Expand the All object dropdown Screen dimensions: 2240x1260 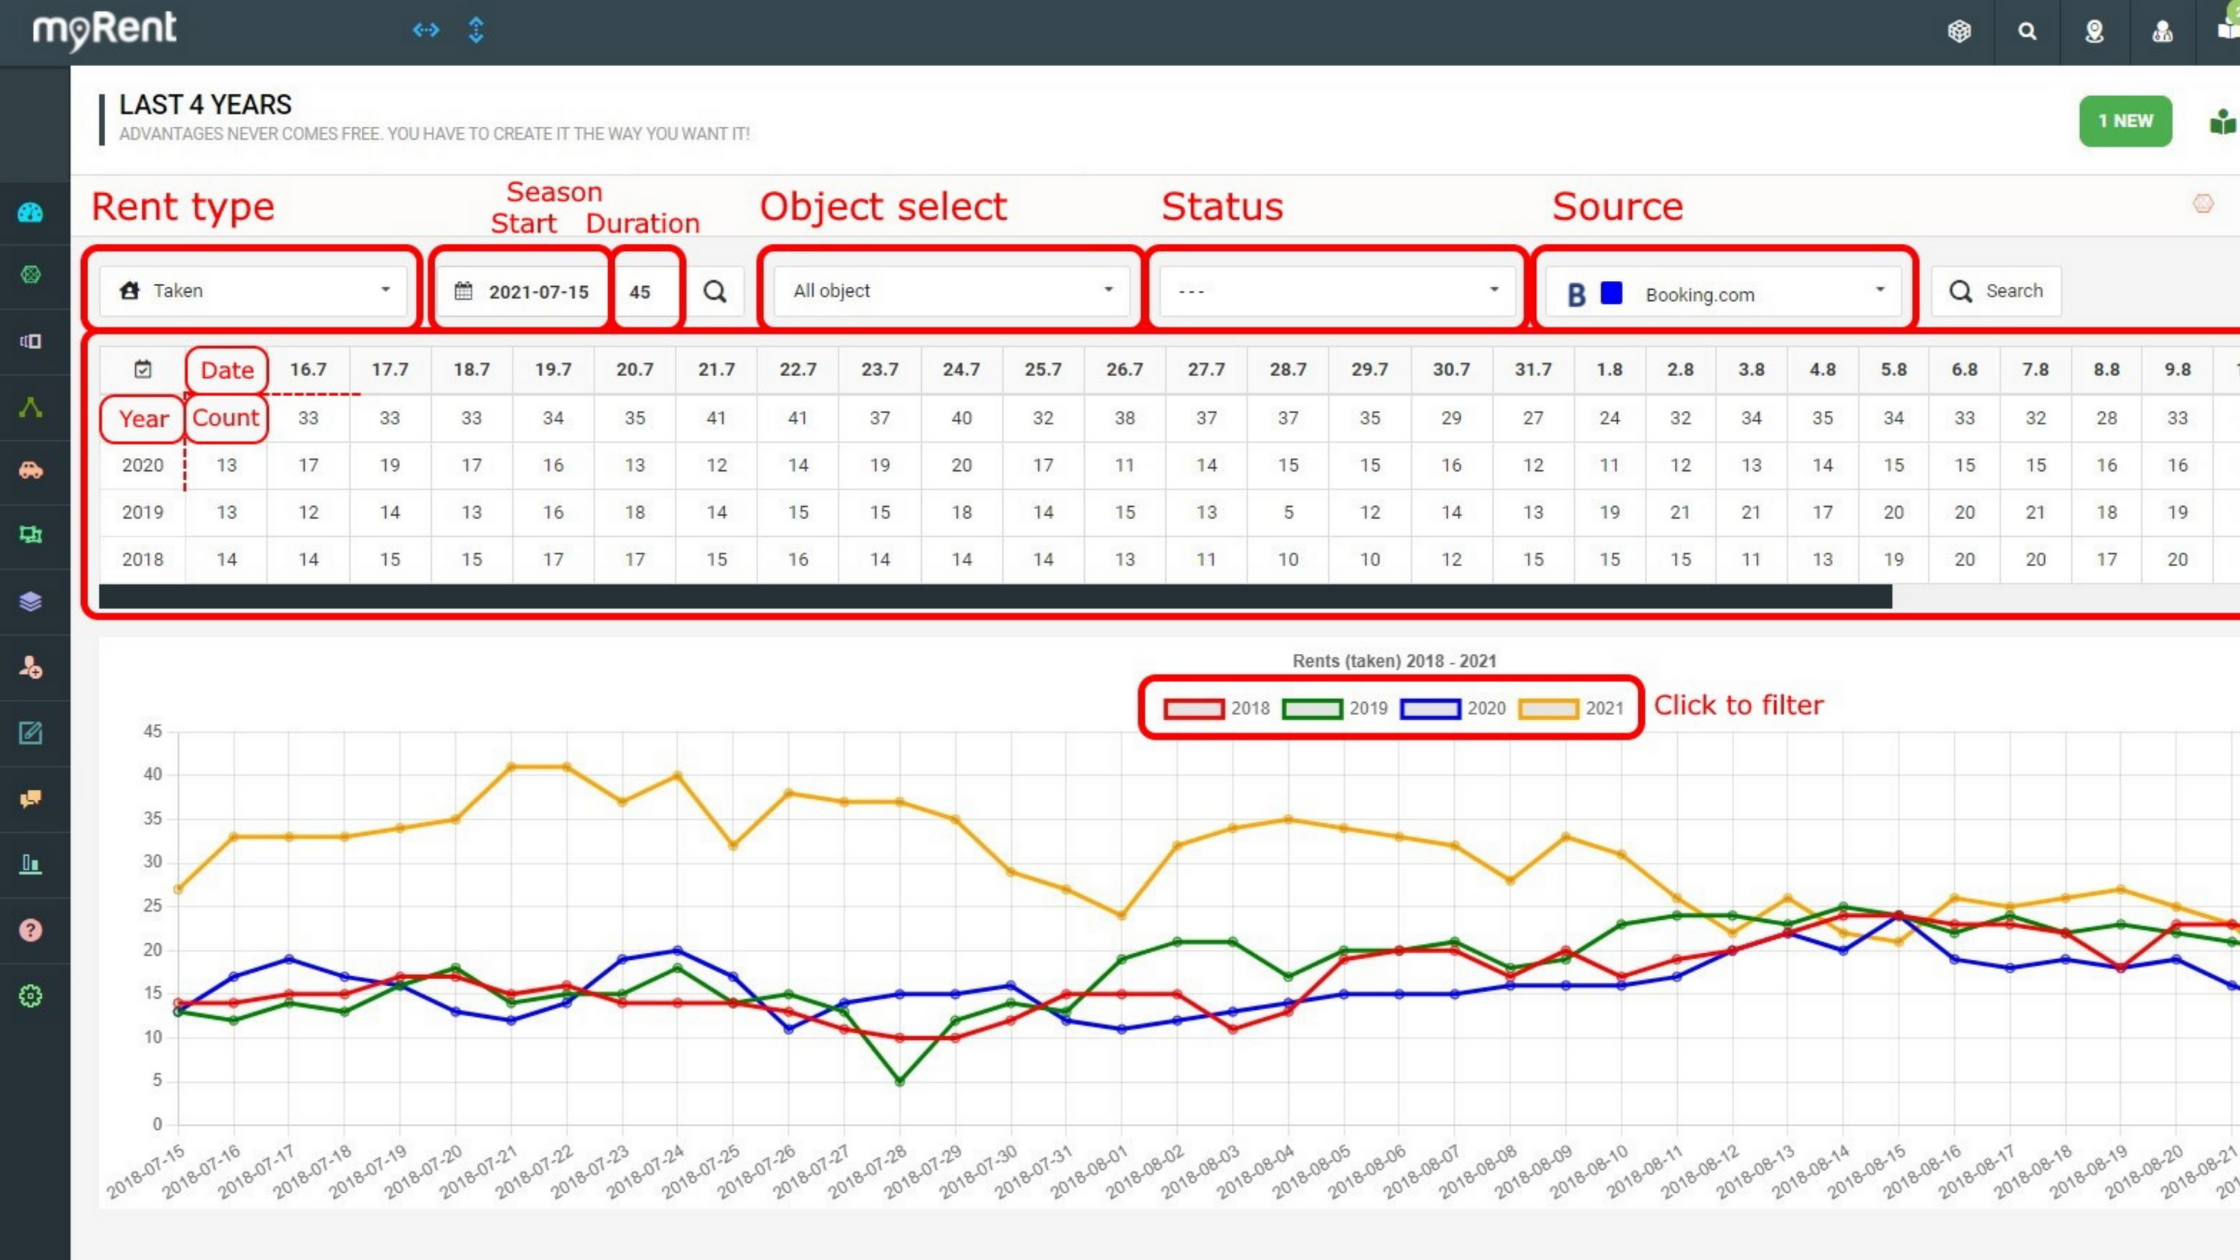pyautogui.click(x=951, y=291)
